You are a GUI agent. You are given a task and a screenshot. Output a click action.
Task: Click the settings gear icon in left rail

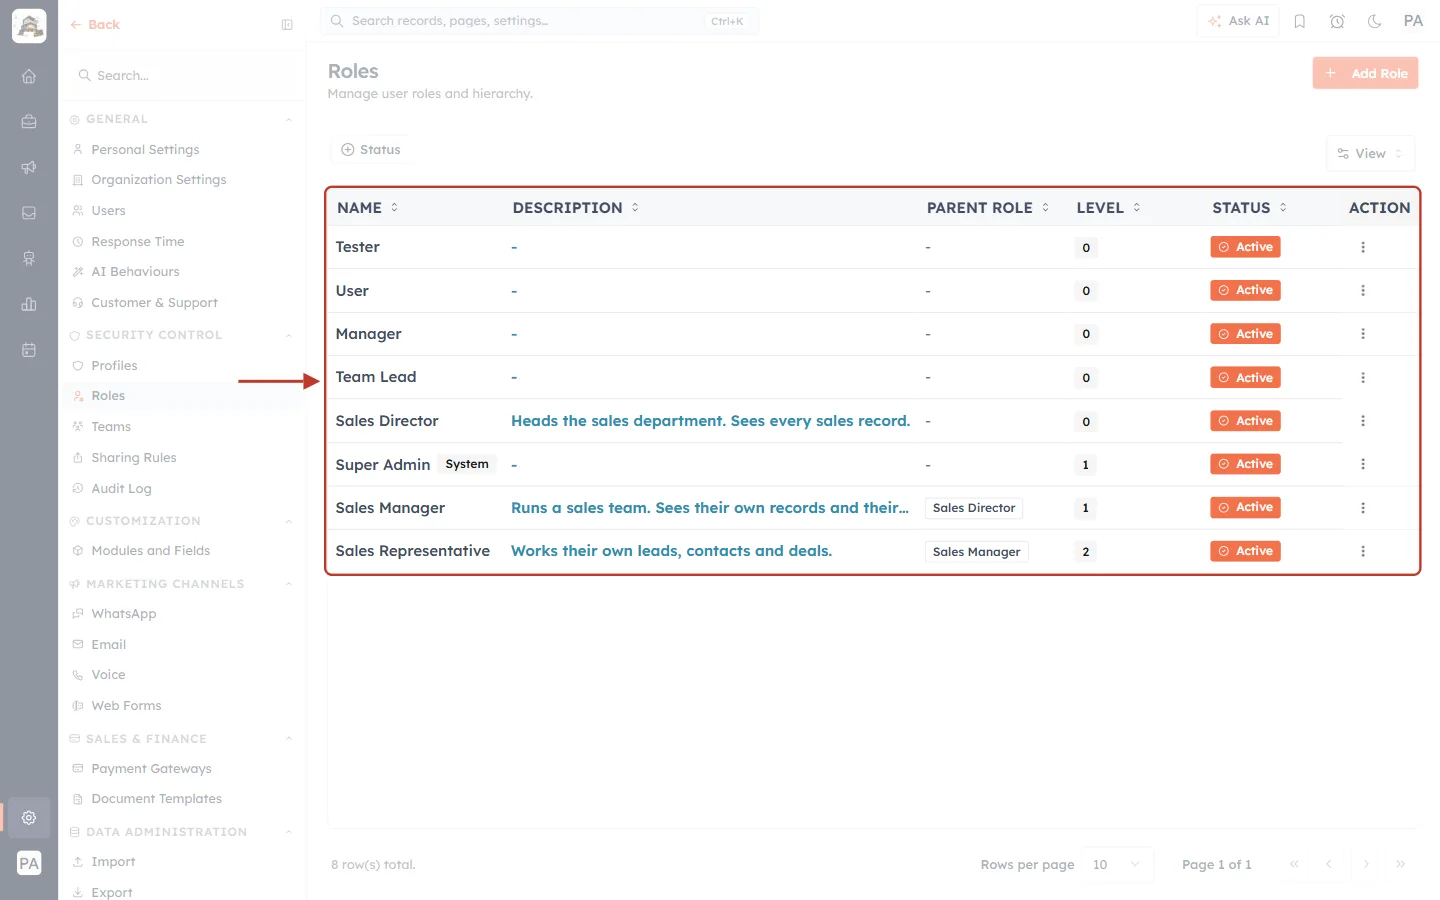pos(29,817)
